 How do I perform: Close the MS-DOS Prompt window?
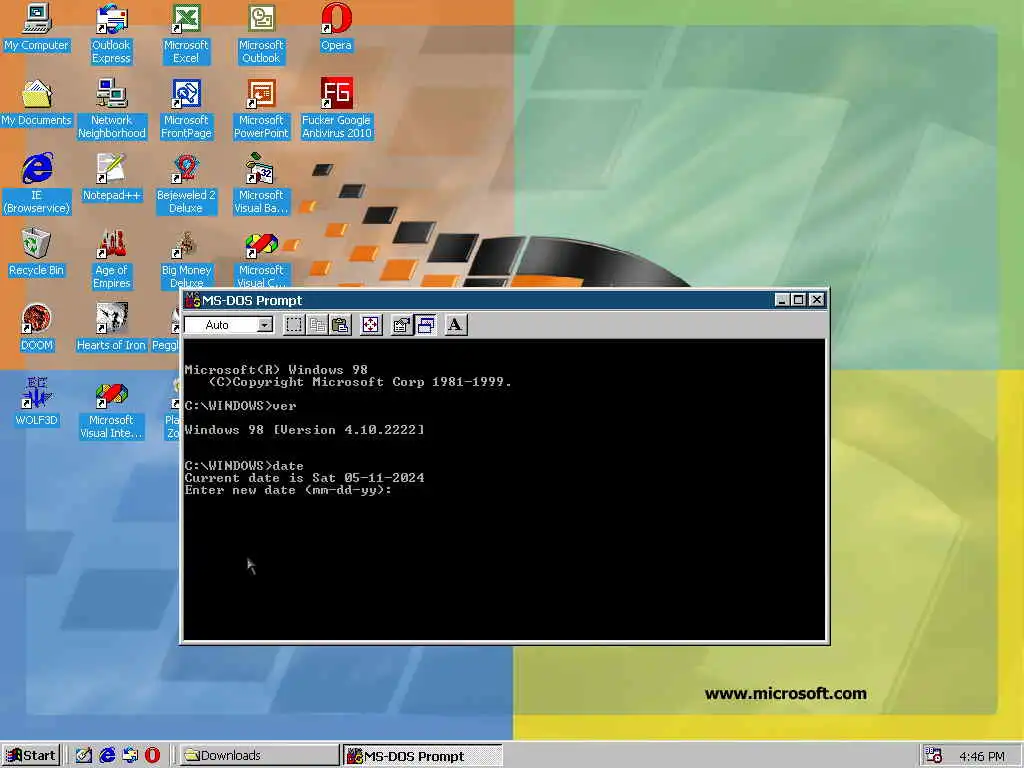coord(816,300)
